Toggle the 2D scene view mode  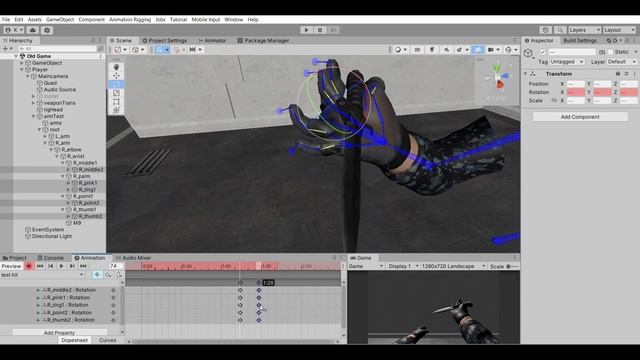[417, 50]
